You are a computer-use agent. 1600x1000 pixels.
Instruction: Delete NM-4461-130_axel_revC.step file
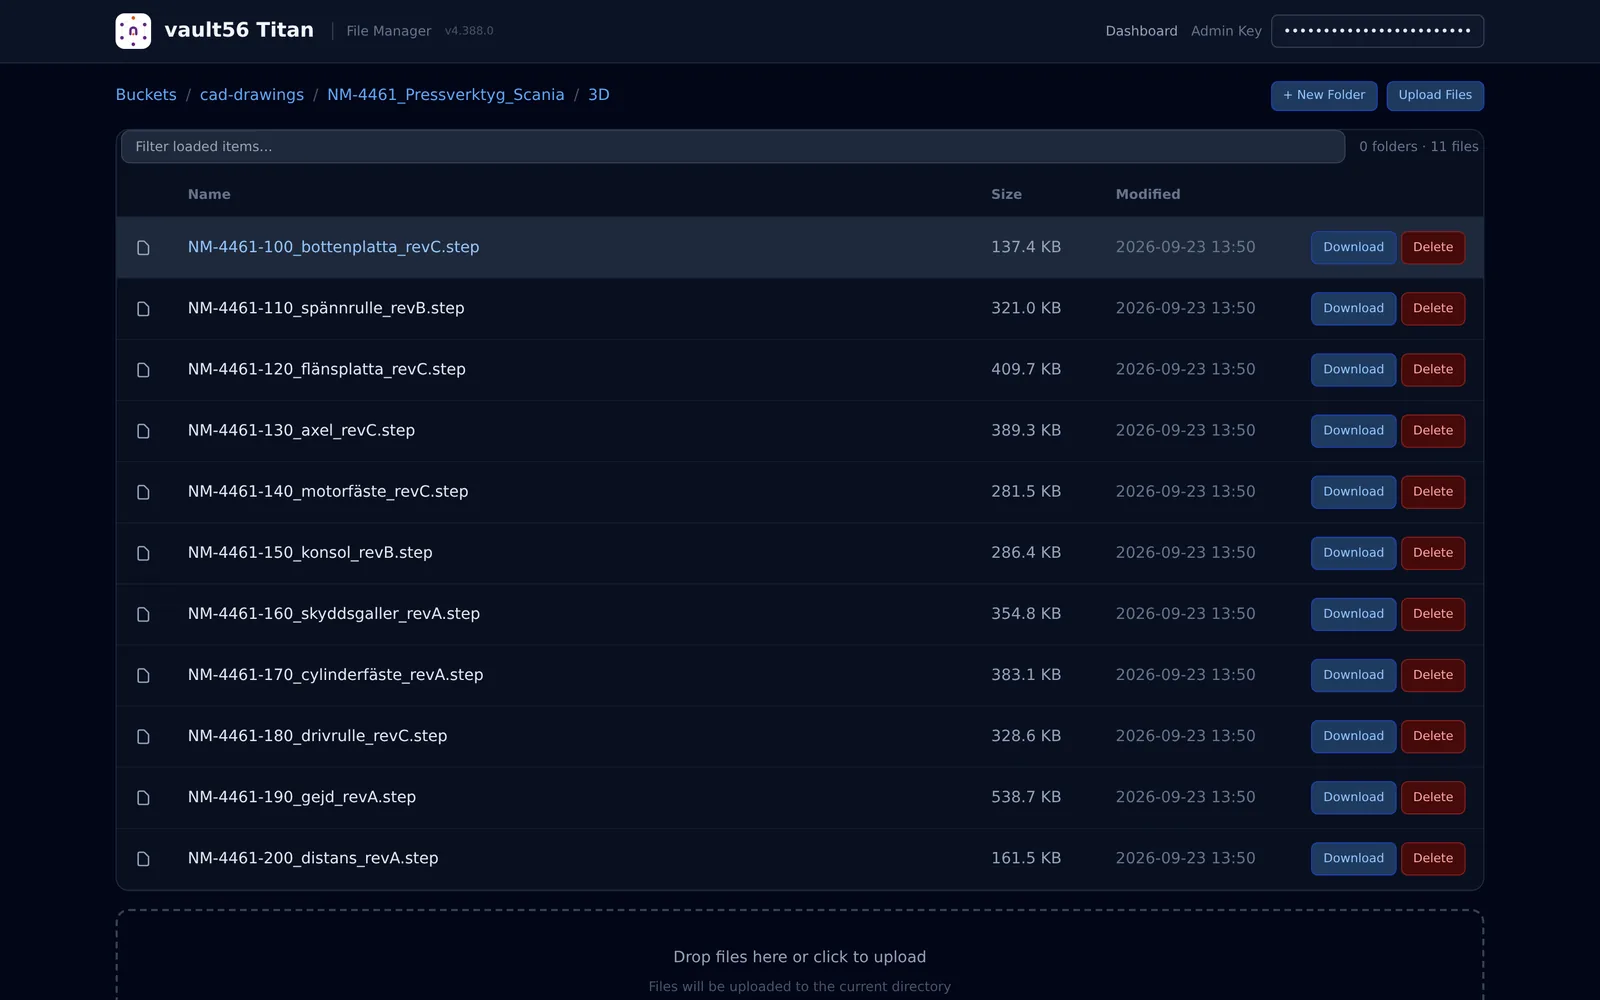(1433, 430)
